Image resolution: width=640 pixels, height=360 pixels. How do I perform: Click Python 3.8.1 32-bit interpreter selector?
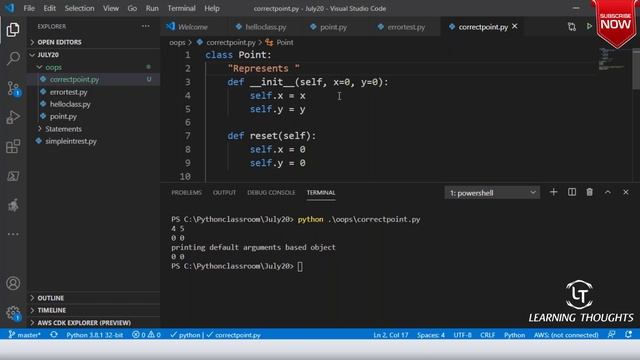[x=94, y=335]
